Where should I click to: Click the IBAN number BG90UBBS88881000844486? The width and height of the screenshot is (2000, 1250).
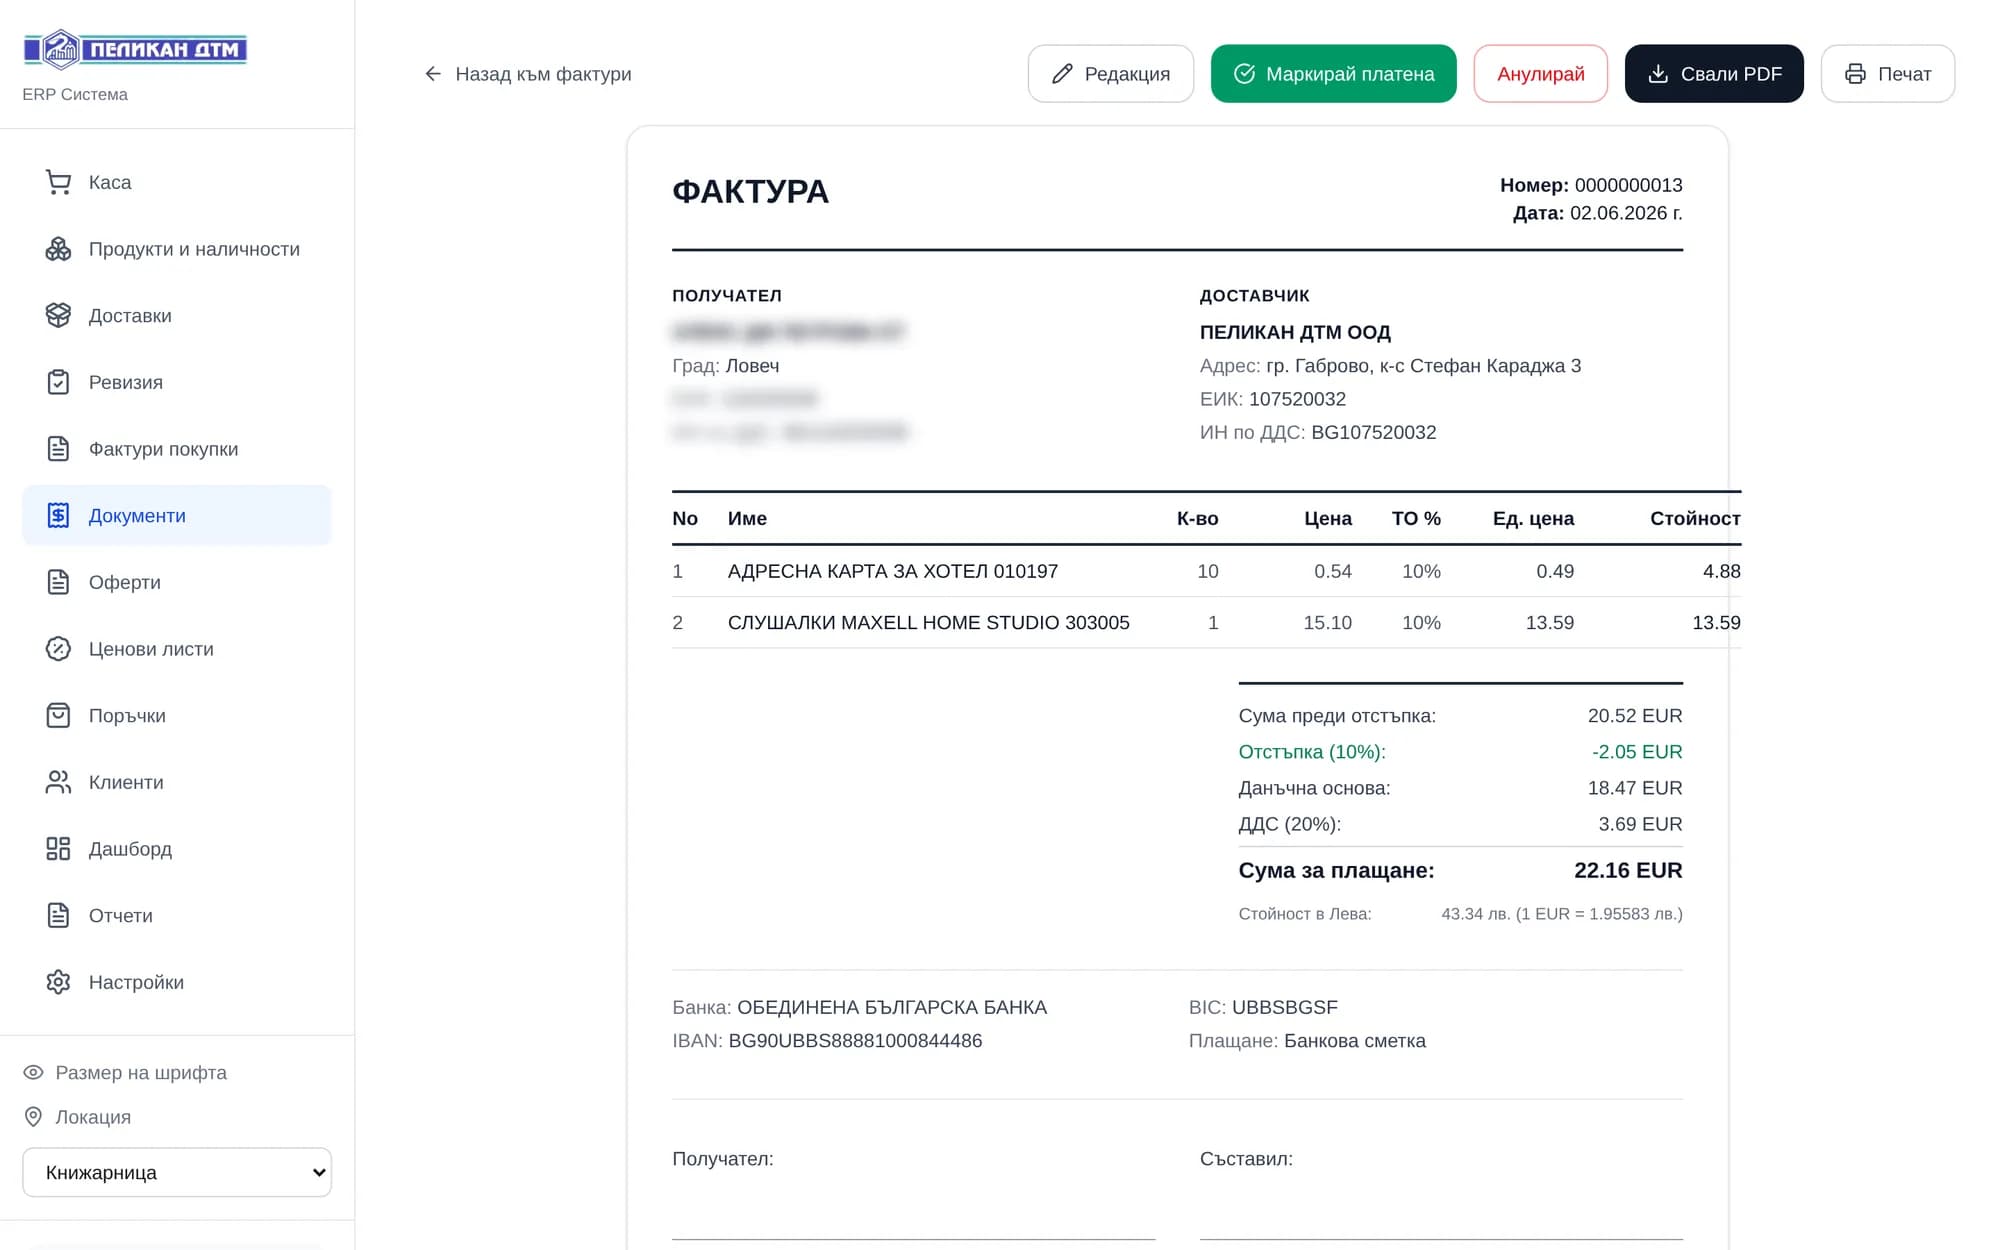click(x=855, y=1041)
